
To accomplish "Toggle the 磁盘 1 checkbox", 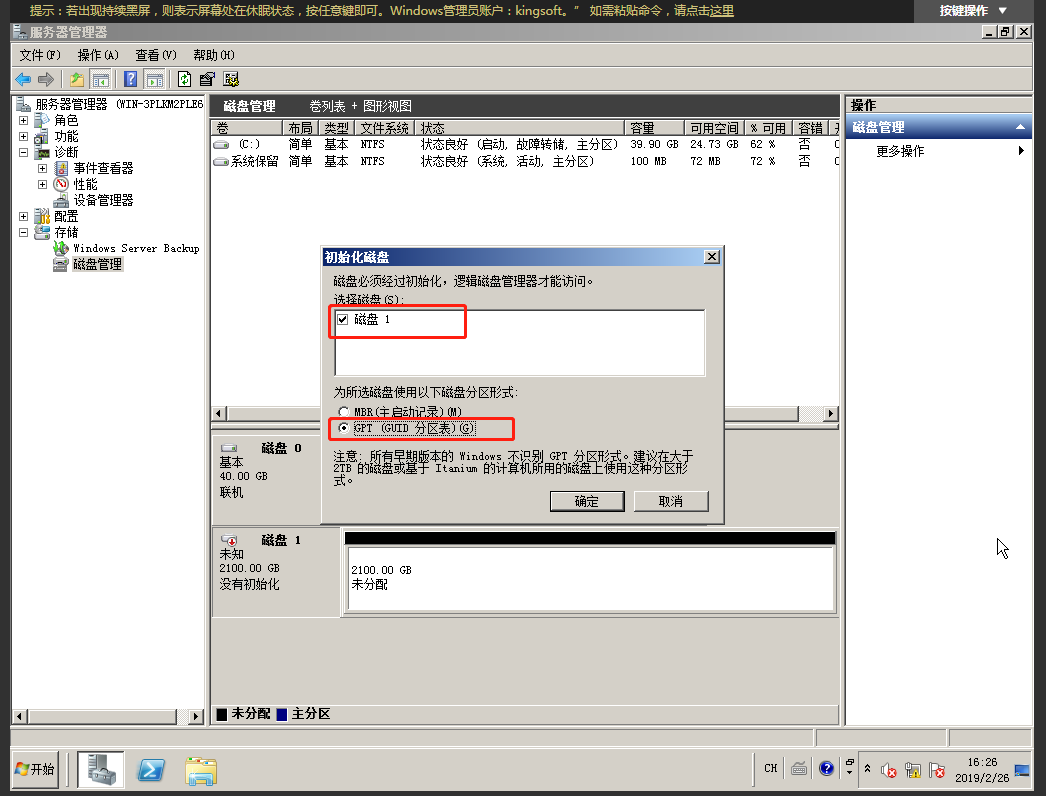I will click(343, 319).
